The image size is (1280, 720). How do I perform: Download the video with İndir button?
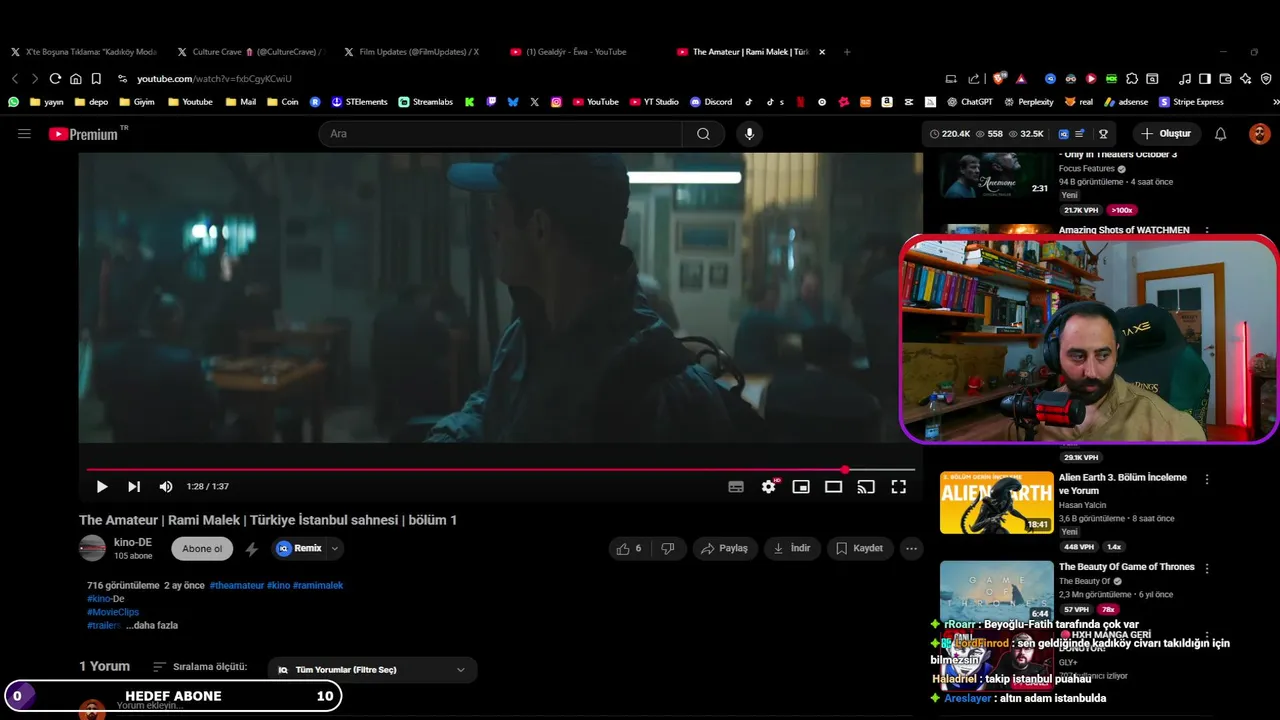coord(792,548)
